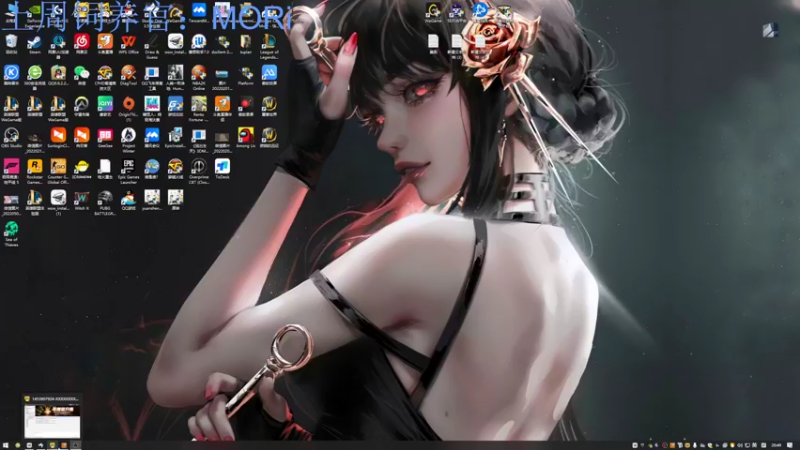Image resolution: width=800 pixels, height=450 pixels.
Task: Open PUBG BATTLEGROUNDS helmet icon
Action: coord(105,202)
